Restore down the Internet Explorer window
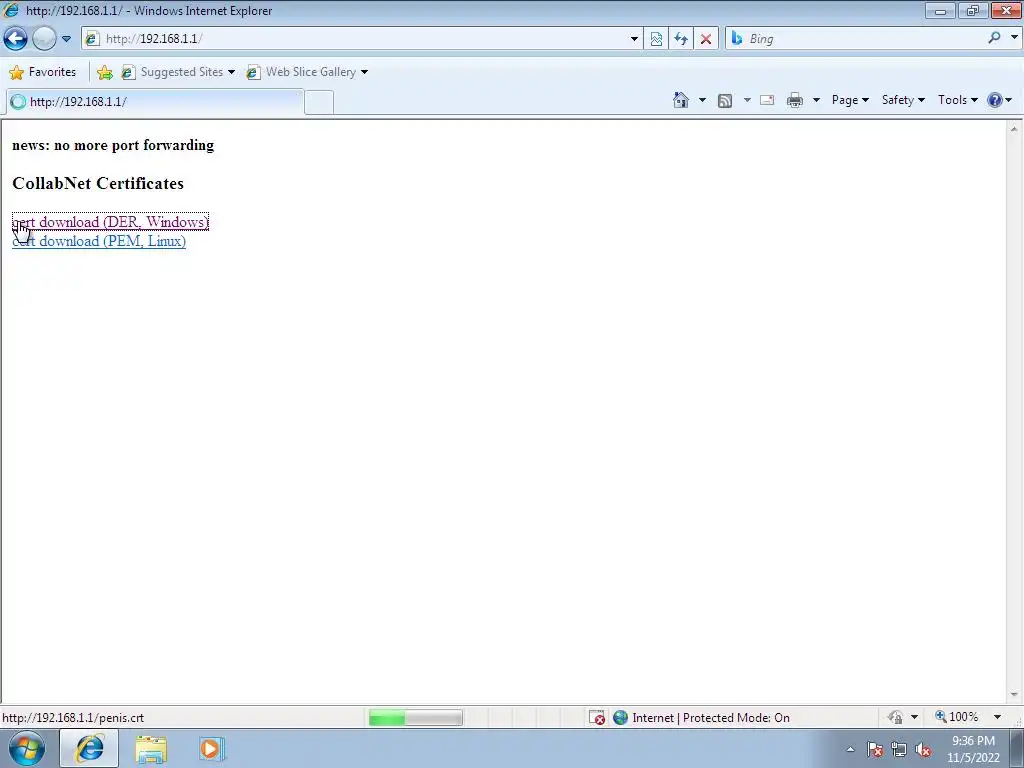The image size is (1024, 768). coord(972,10)
